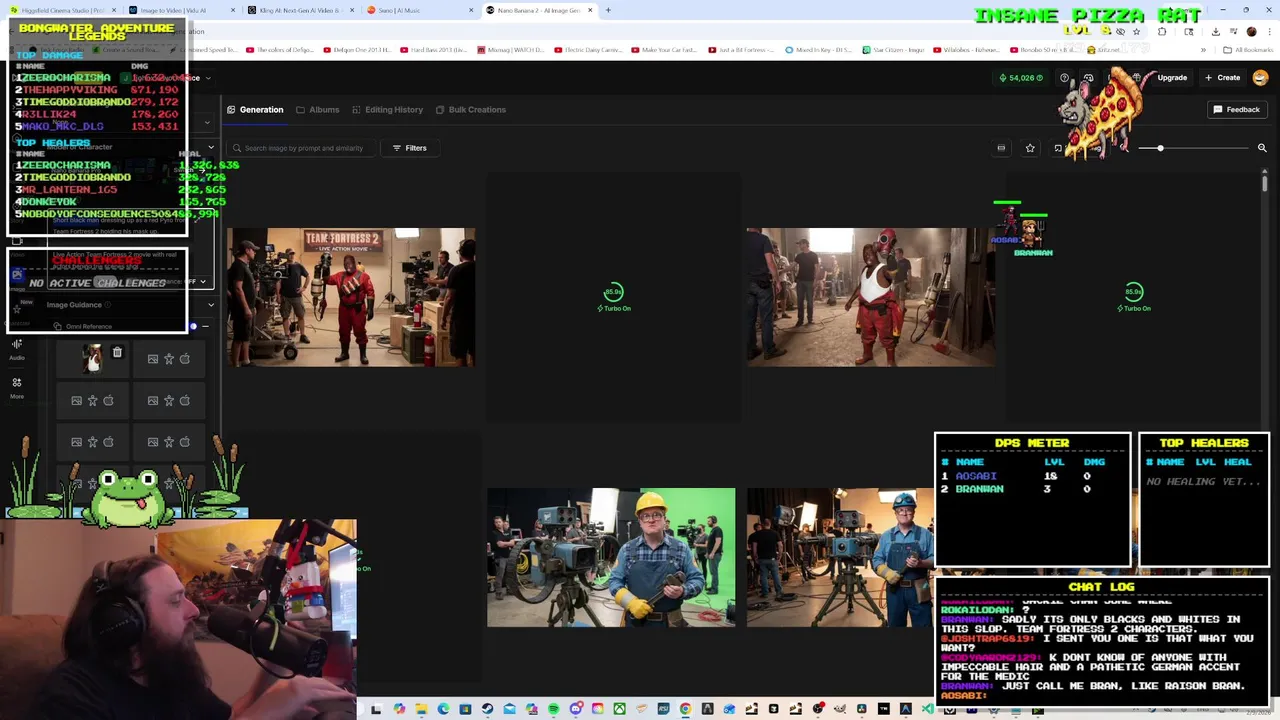Switch to the Generation tab
Viewport: 1280px width, 720px height.
pyautogui.click(x=255, y=109)
